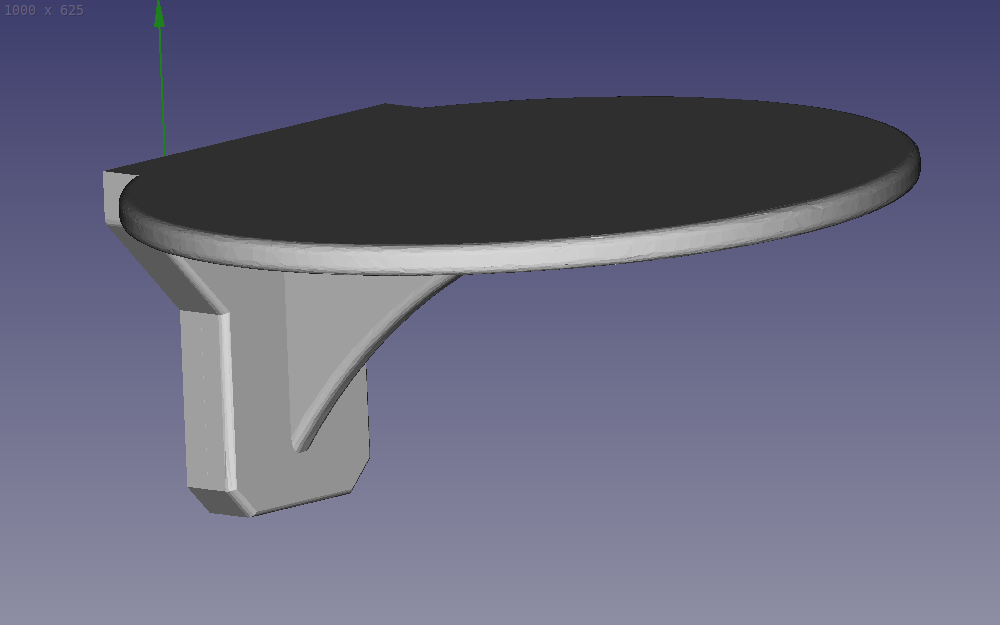The width and height of the screenshot is (1000, 625).
Task: Click the green vertical axis arrow
Action: (x=159, y=80)
